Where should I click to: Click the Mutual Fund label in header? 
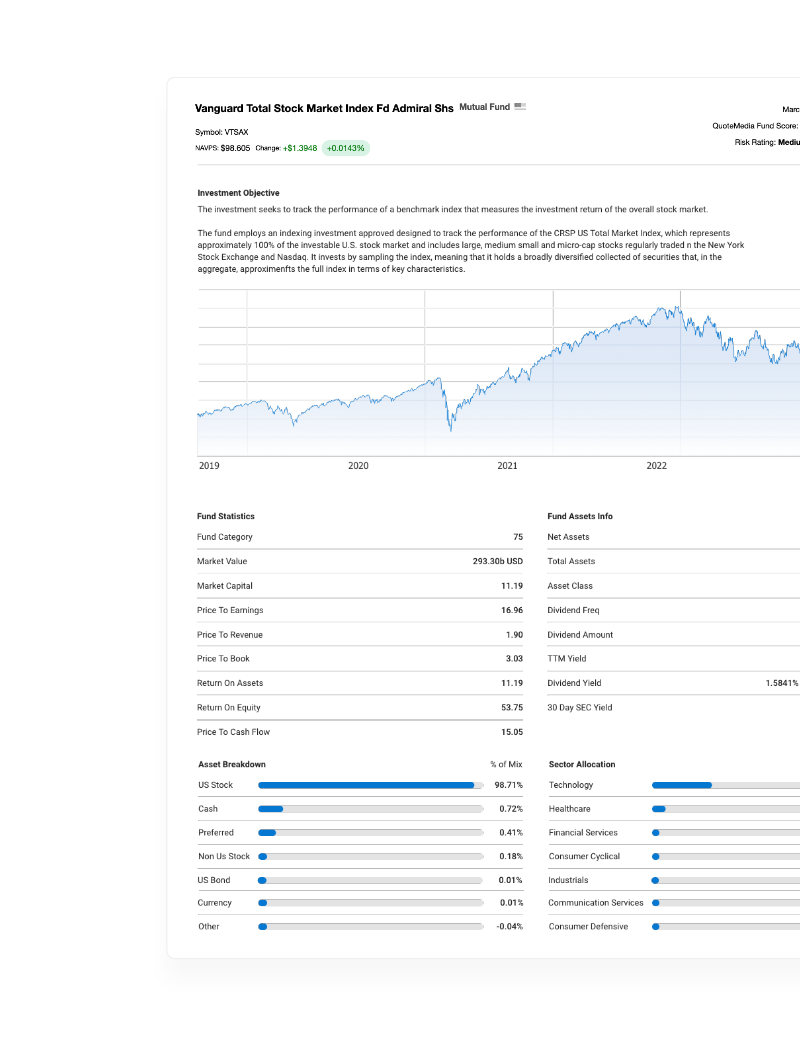(485, 107)
